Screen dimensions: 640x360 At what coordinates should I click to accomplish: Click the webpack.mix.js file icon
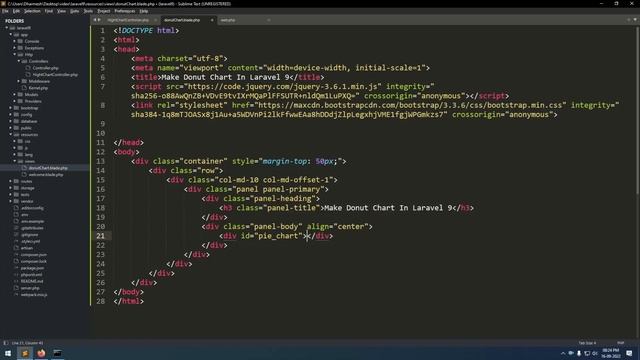click(x=16, y=294)
